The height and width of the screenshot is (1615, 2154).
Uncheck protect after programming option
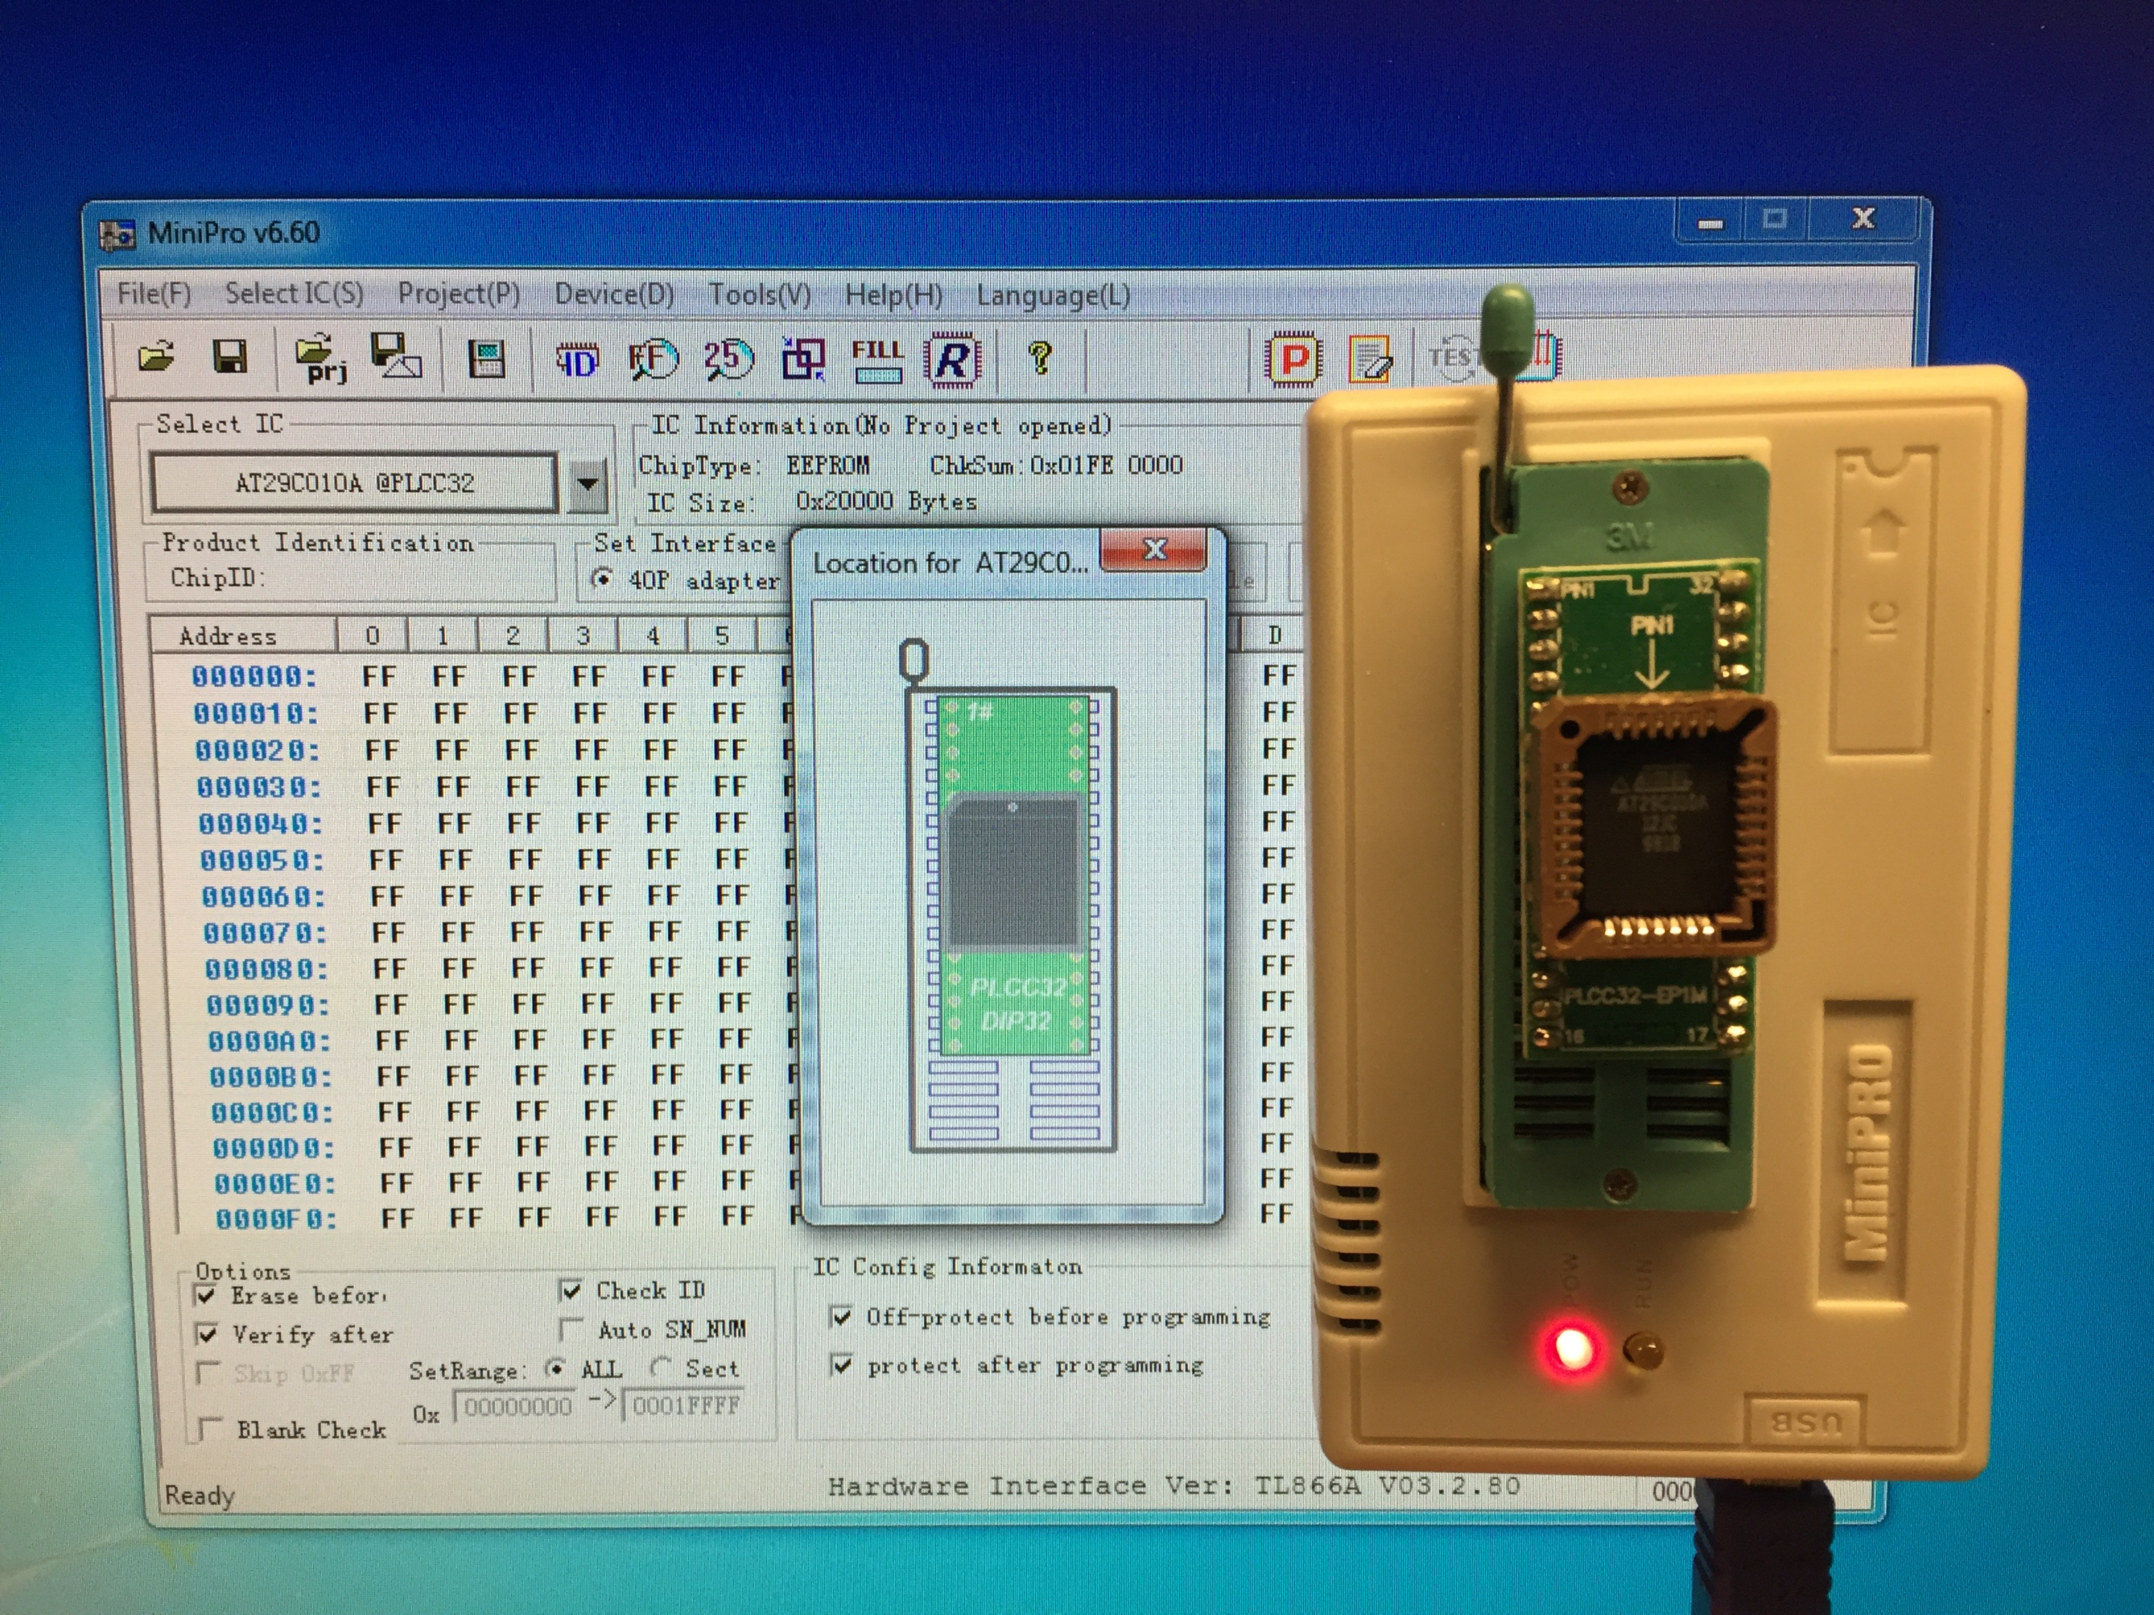pos(842,1365)
